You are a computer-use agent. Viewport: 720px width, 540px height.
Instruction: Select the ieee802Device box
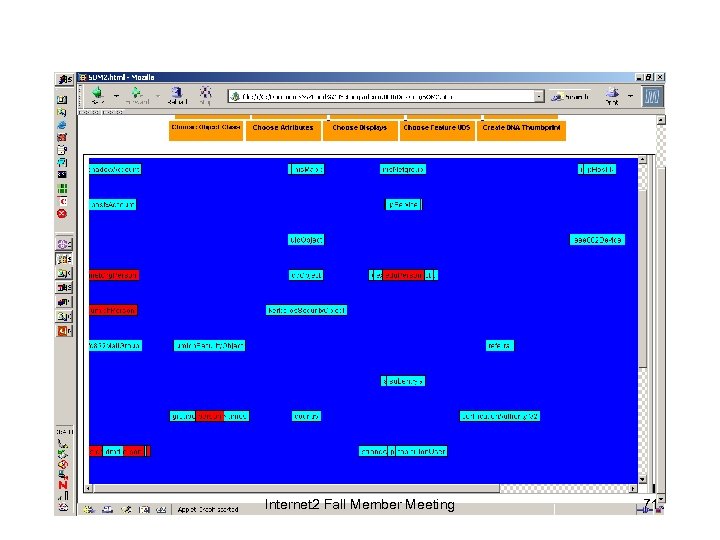click(597, 240)
